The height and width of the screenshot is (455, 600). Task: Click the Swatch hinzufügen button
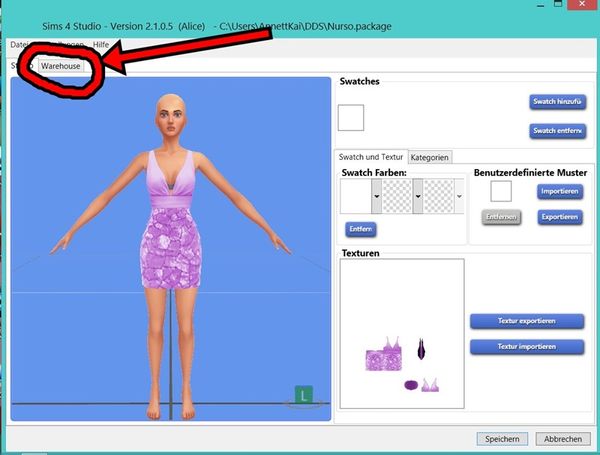[557, 101]
